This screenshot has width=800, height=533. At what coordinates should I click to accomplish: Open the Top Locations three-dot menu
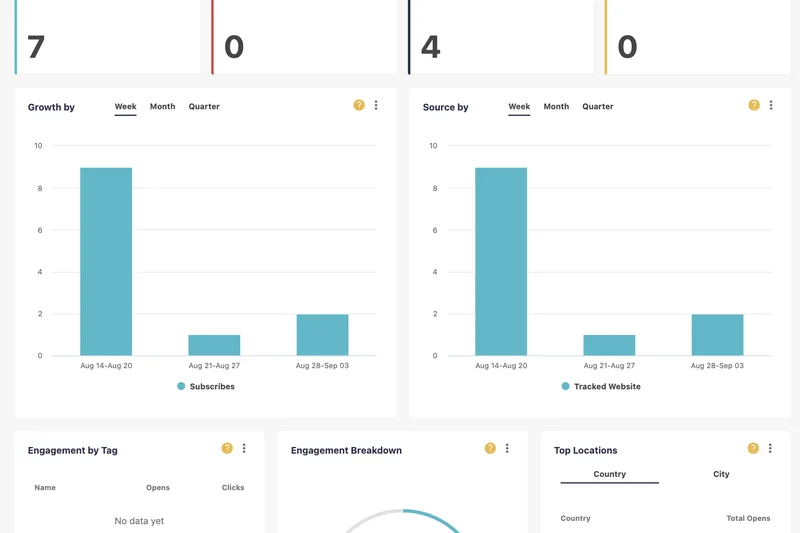tap(770, 449)
